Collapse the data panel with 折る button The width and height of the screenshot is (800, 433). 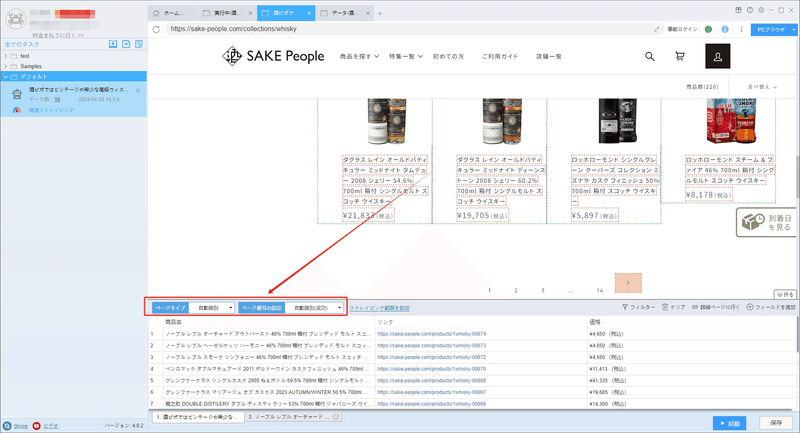point(785,294)
